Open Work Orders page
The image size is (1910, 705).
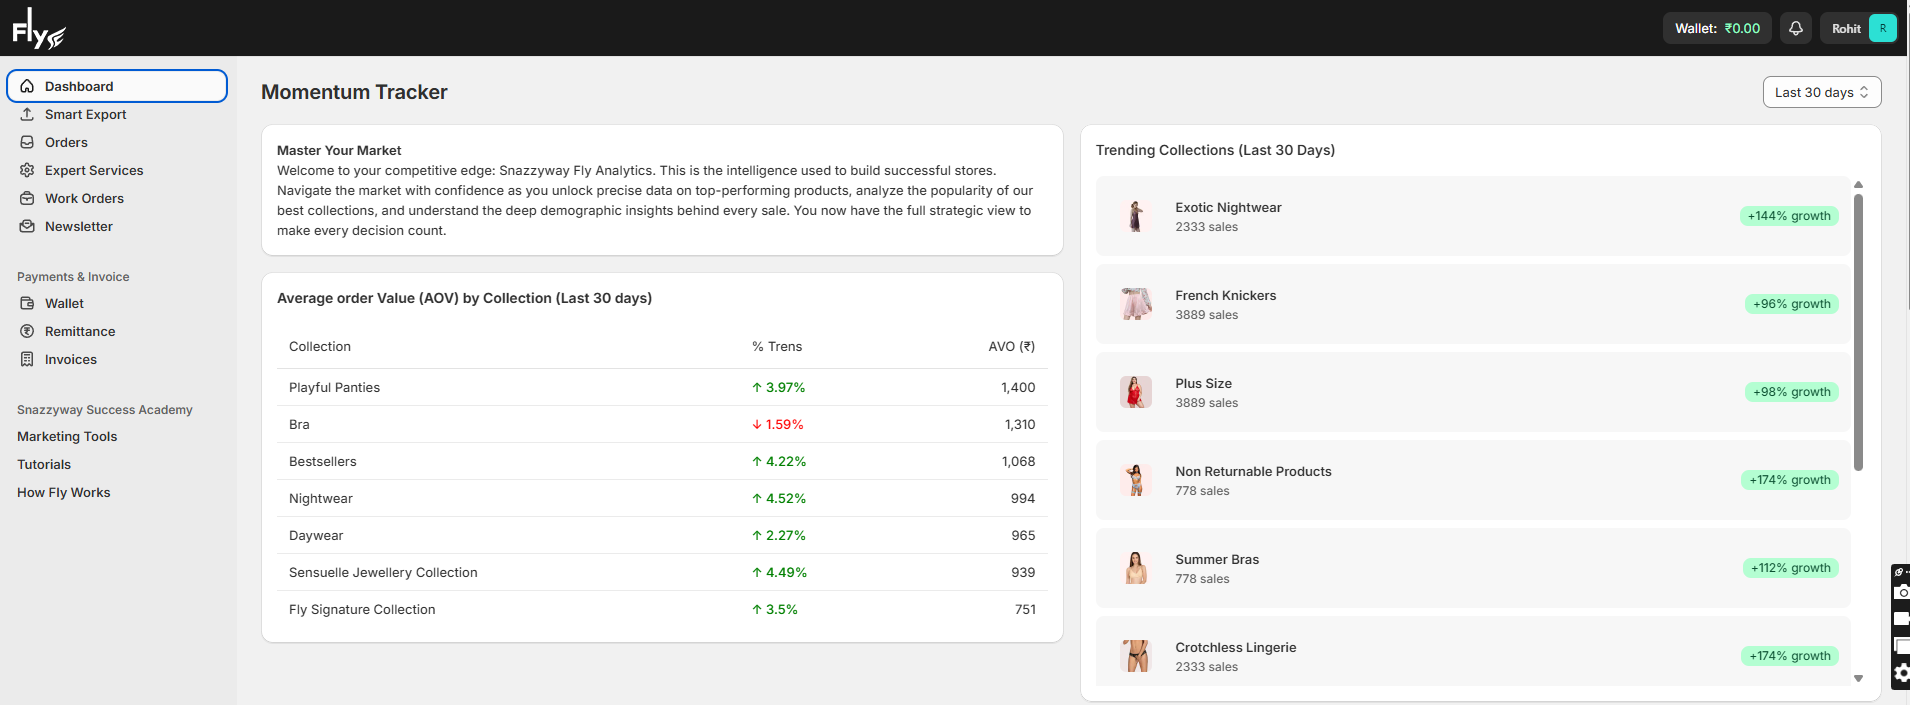84,198
